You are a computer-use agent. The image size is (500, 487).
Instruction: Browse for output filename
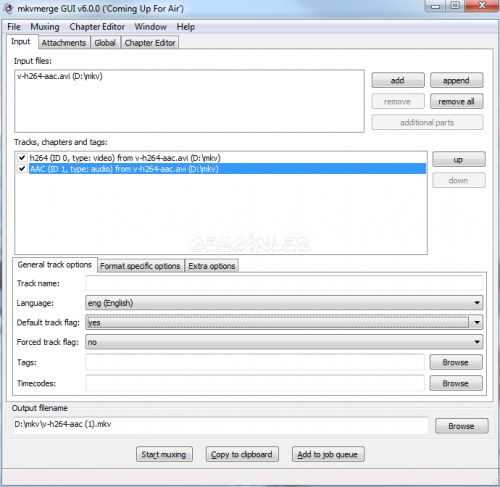point(462,426)
